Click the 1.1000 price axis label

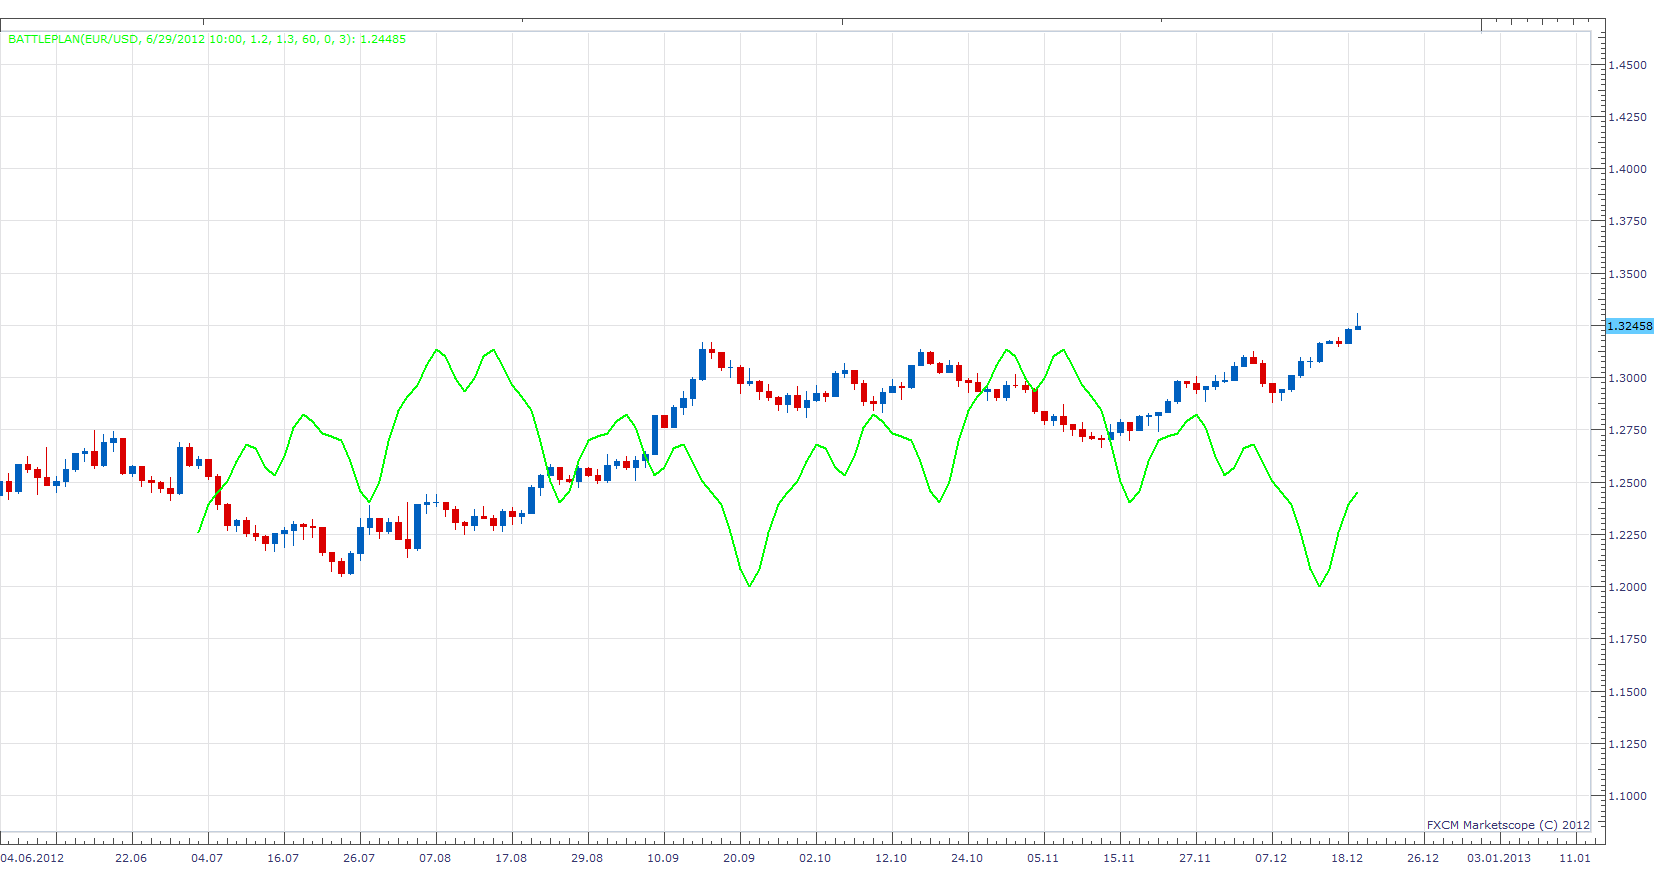pyautogui.click(x=1627, y=796)
